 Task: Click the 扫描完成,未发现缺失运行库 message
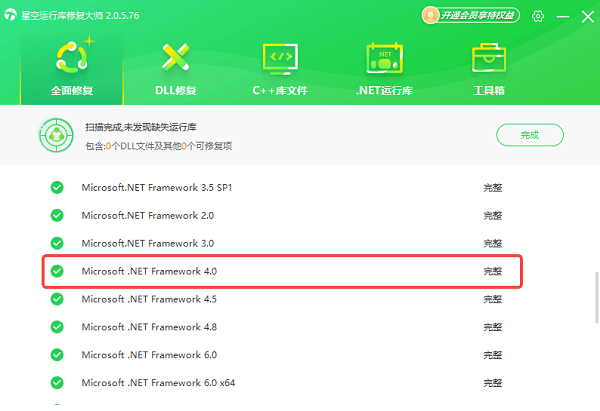[141, 127]
